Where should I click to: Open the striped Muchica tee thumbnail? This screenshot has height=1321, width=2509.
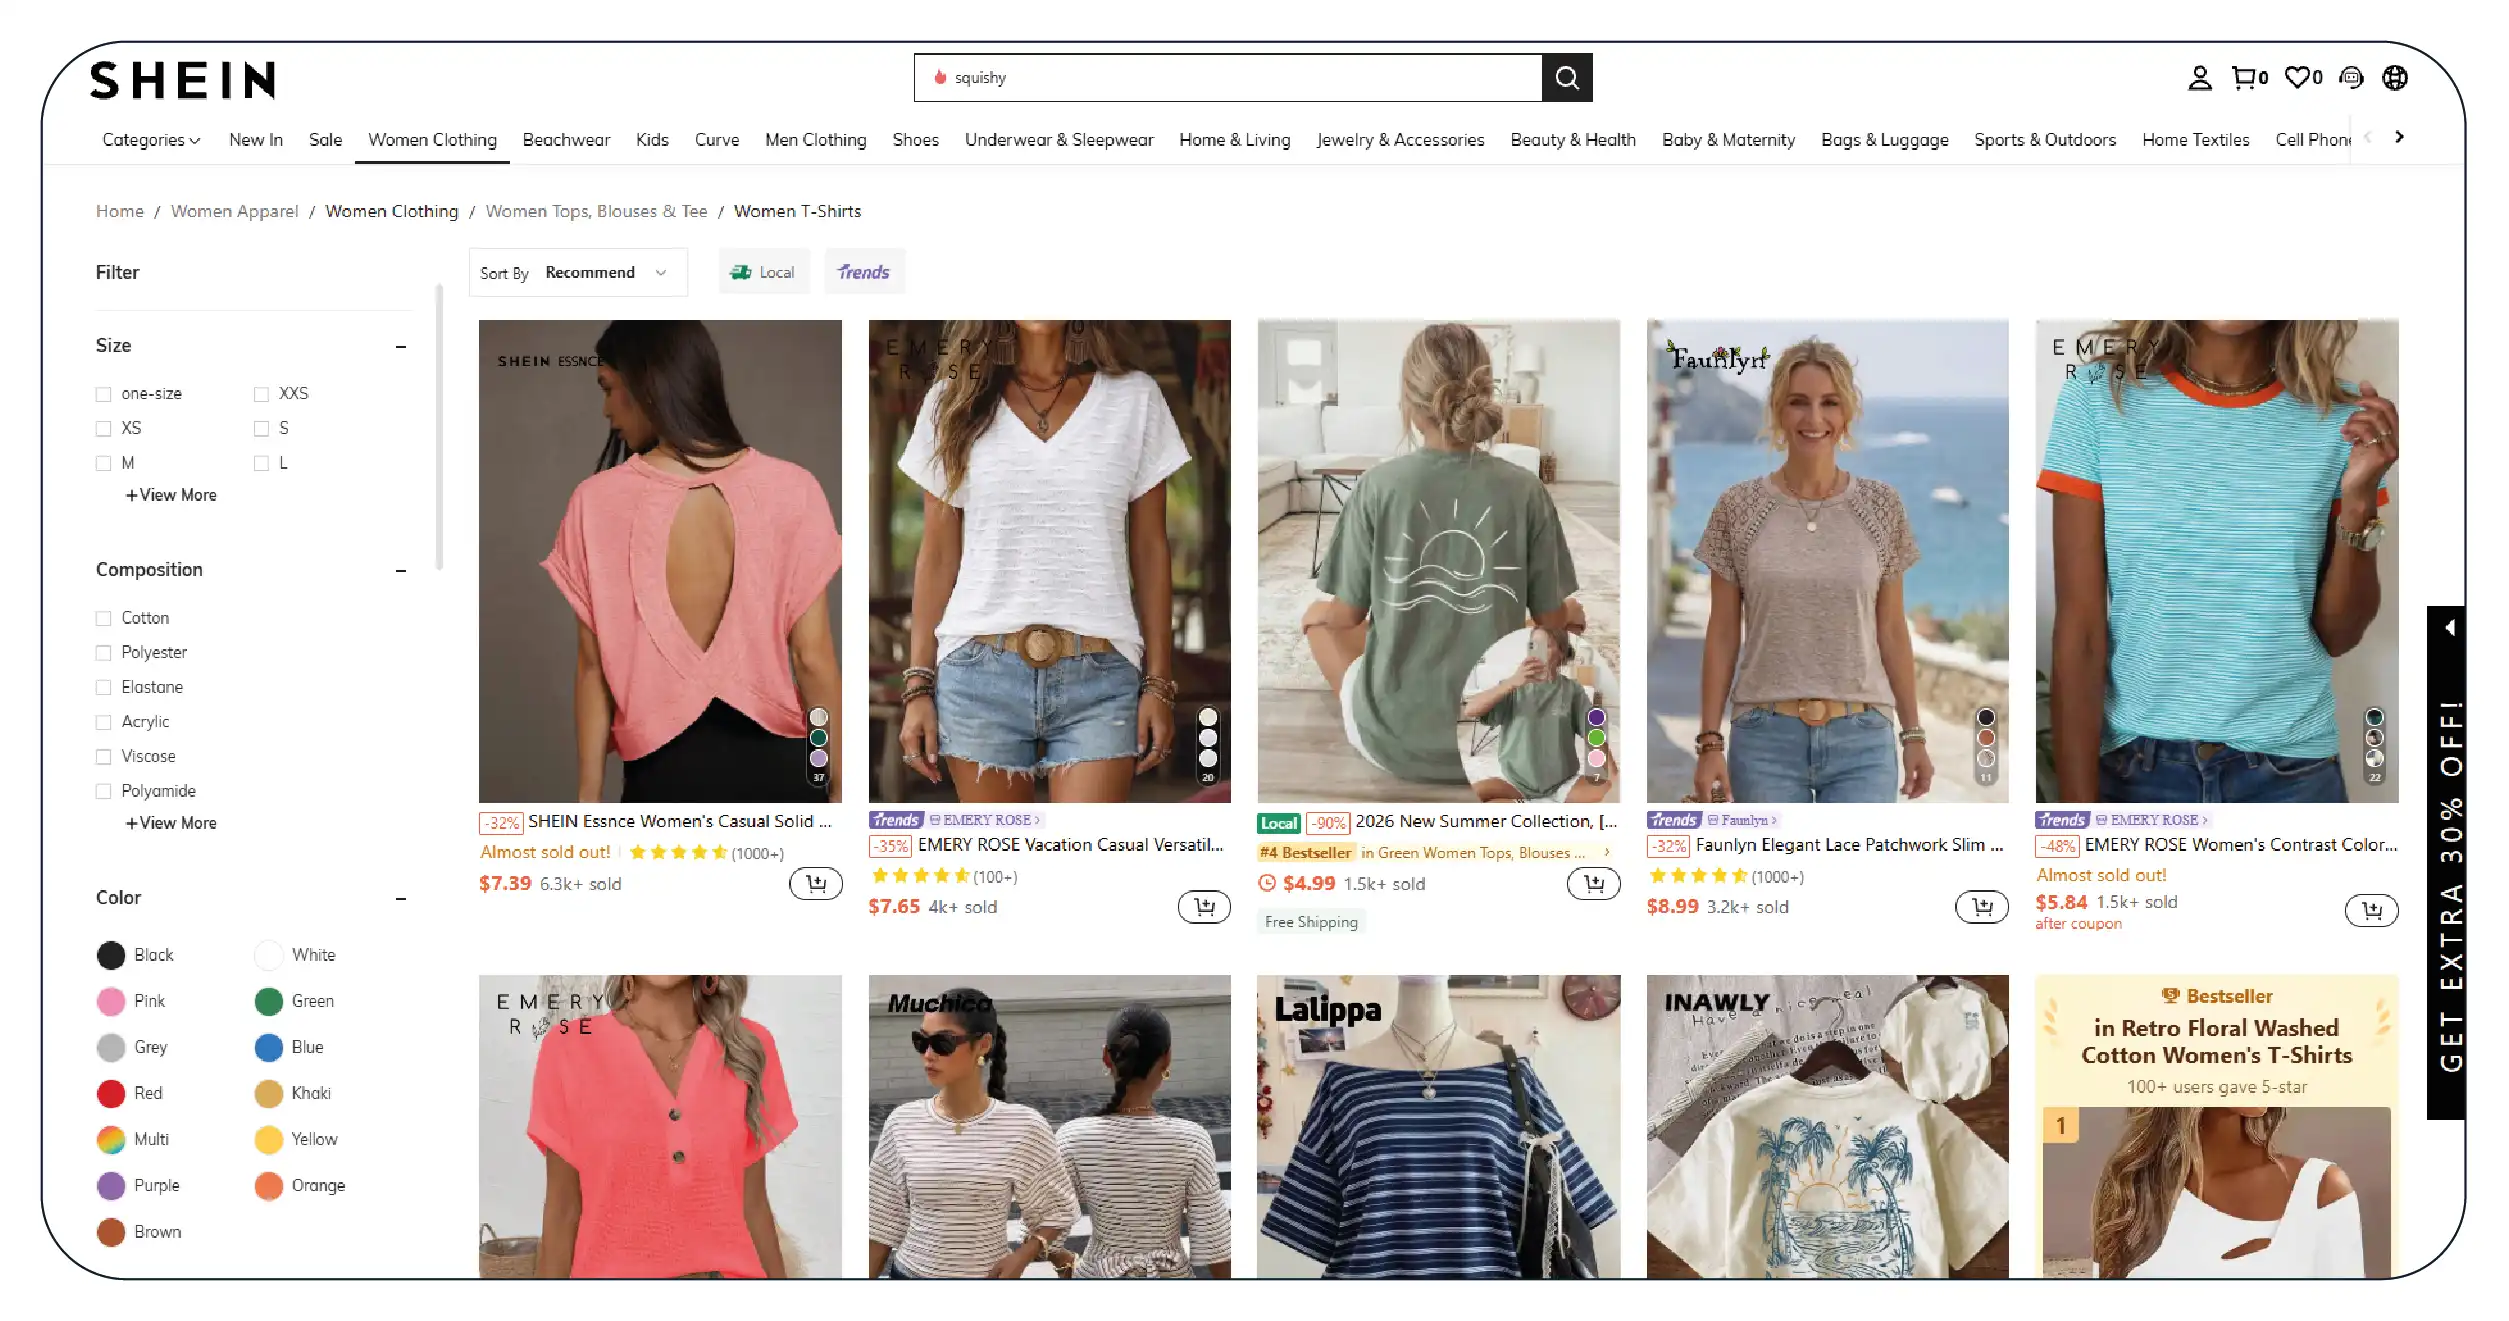1049,1126
